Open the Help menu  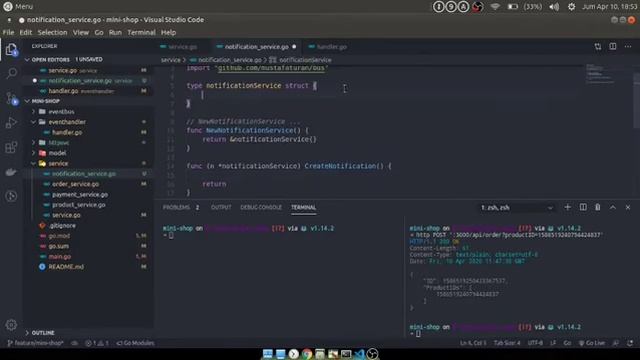click(x=168, y=32)
